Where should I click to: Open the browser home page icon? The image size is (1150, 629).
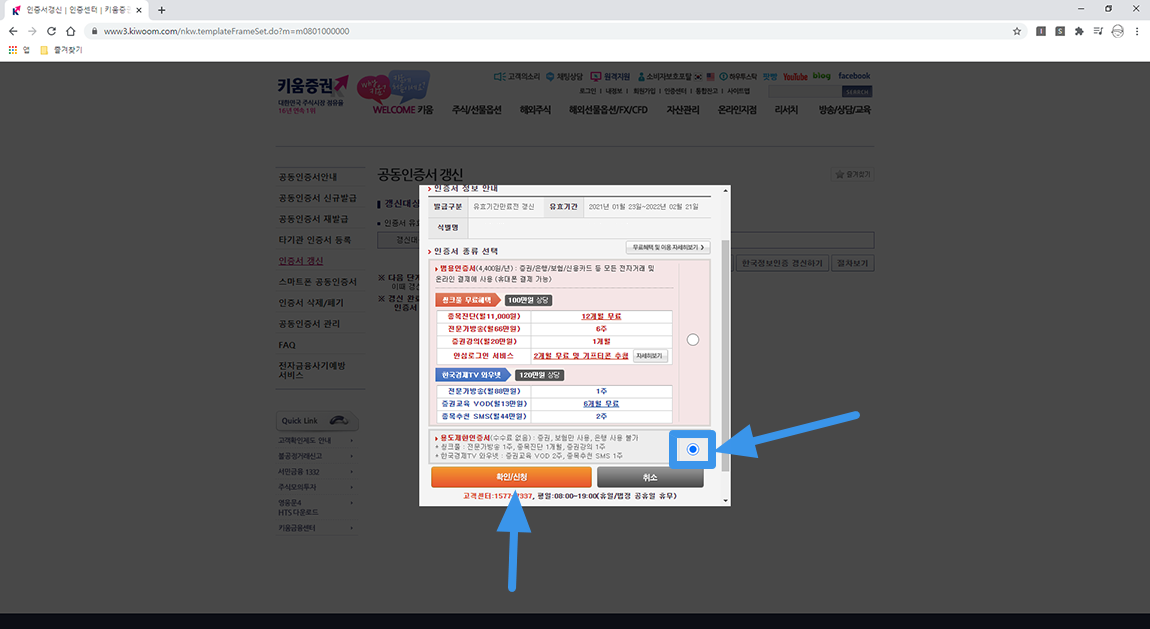tap(70, 31)
